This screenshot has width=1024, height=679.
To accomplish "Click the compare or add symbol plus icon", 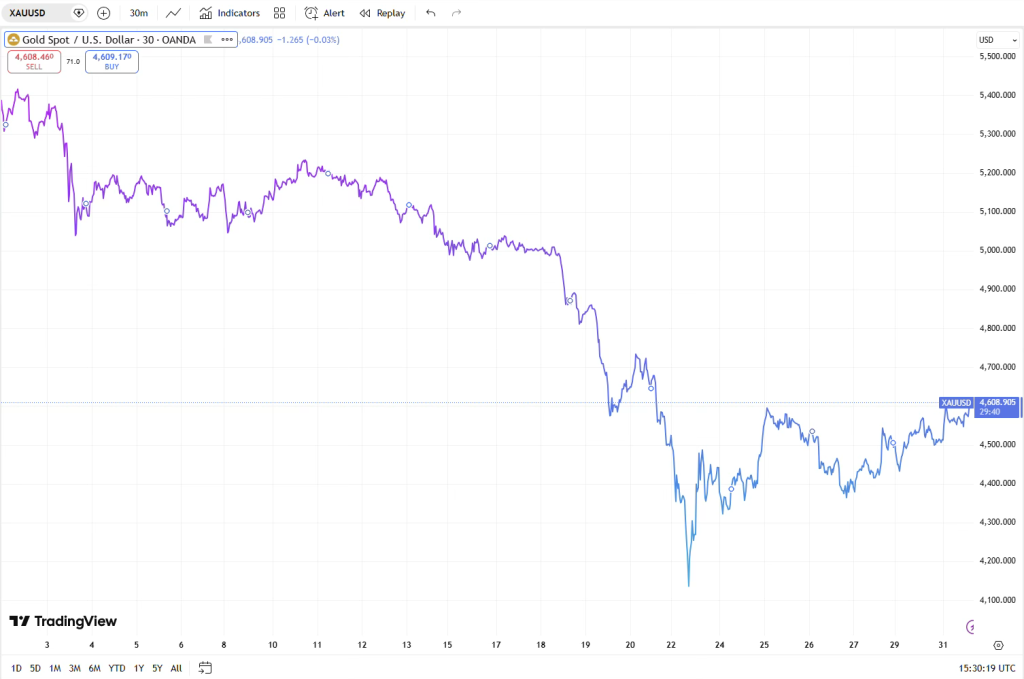I will (104, 13).
